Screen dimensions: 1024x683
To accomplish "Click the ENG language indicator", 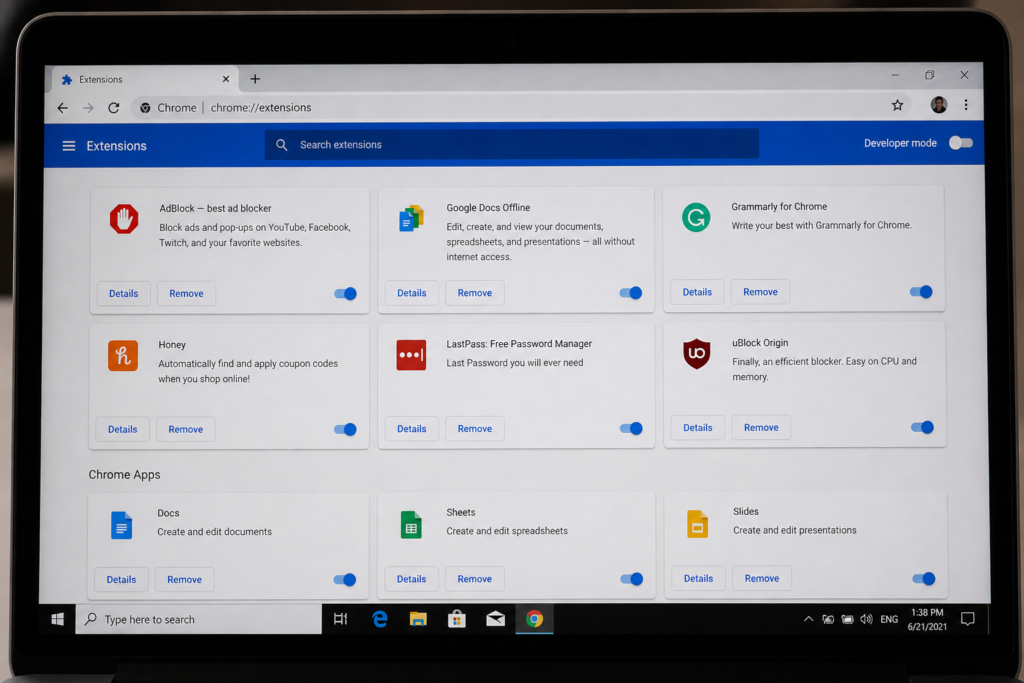I will coord(889,619).
